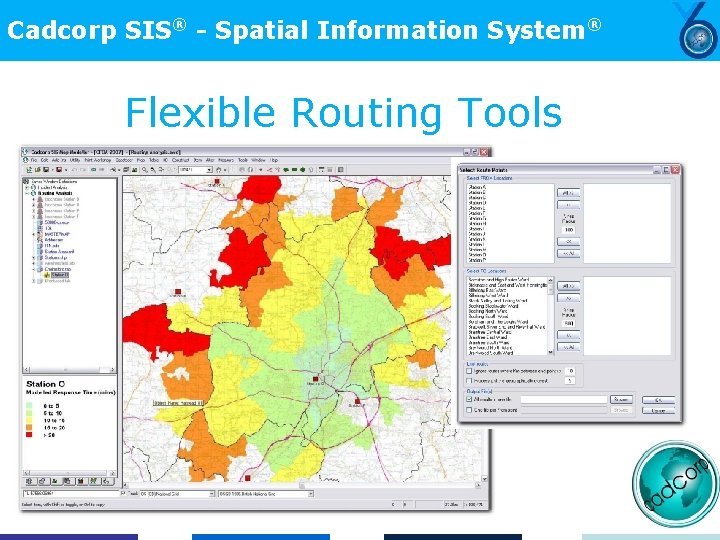This screenshot has width=720, height=540.
Task: Click the coordinate input field at the bottom left
Action: click(x=71, y=494)
